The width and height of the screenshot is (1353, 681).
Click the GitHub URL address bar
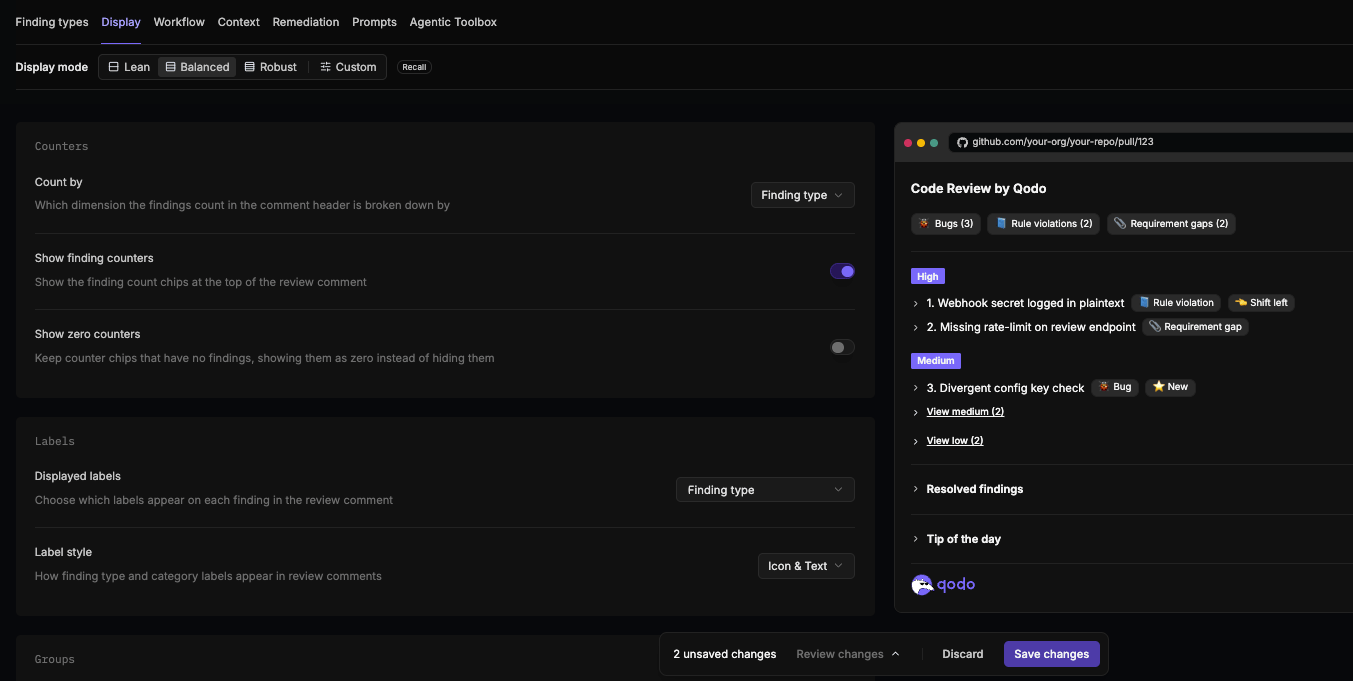click(1150, 142)
